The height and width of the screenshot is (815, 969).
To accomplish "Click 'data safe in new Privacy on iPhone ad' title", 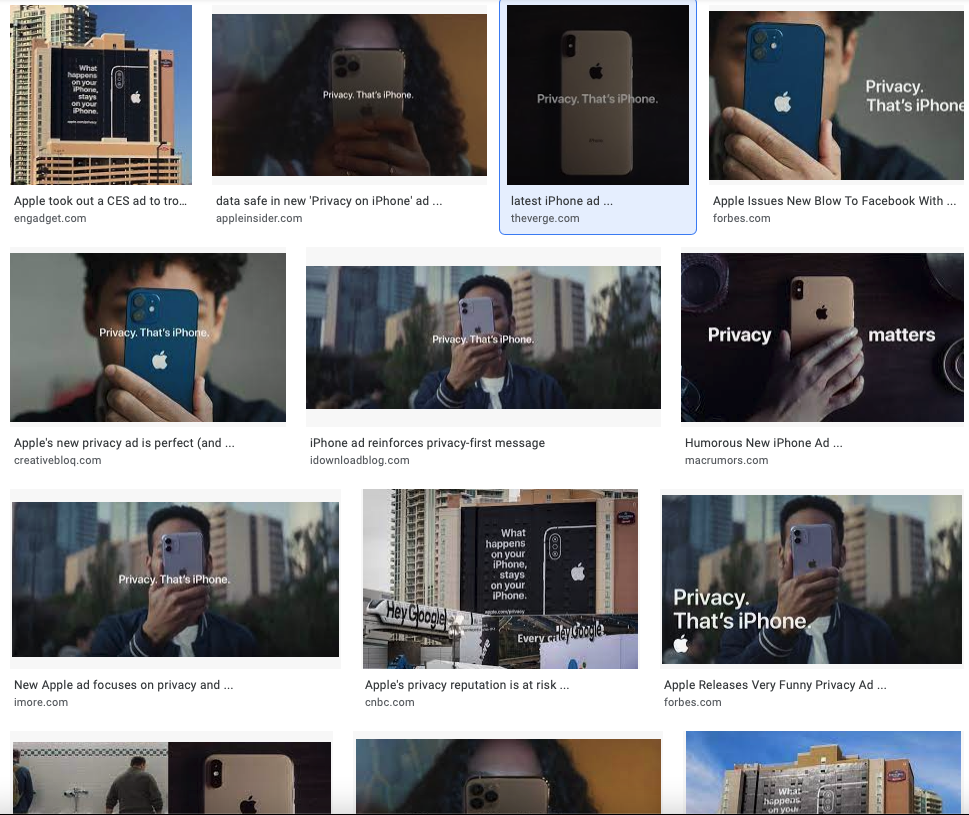I will point(329,201).
